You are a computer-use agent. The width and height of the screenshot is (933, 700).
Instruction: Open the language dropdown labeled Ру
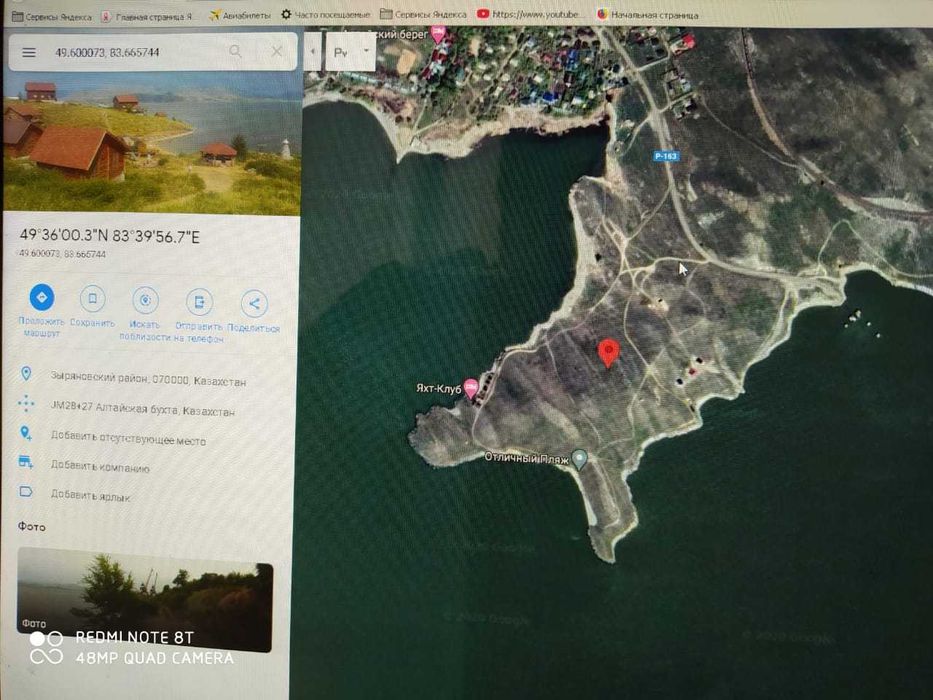[350, 52]
